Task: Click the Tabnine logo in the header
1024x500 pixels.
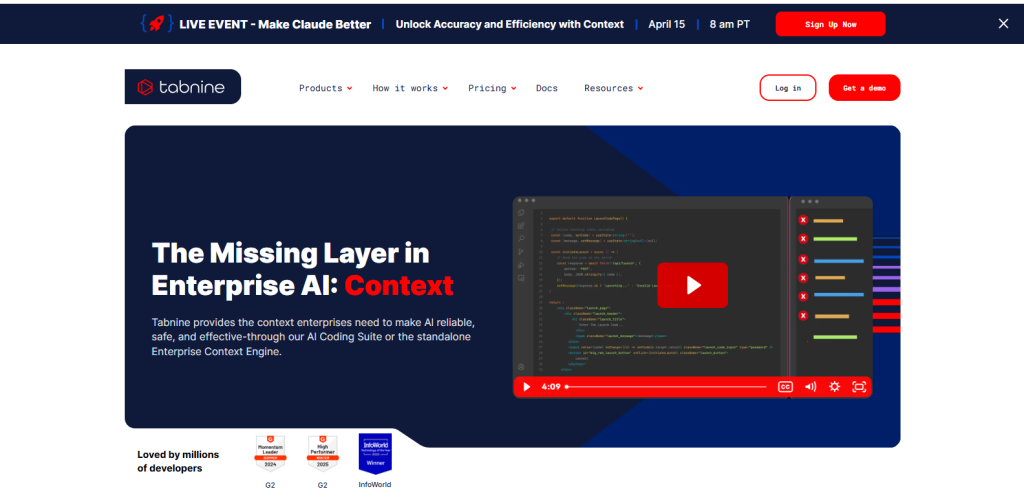Action: [x=182, y=87]
